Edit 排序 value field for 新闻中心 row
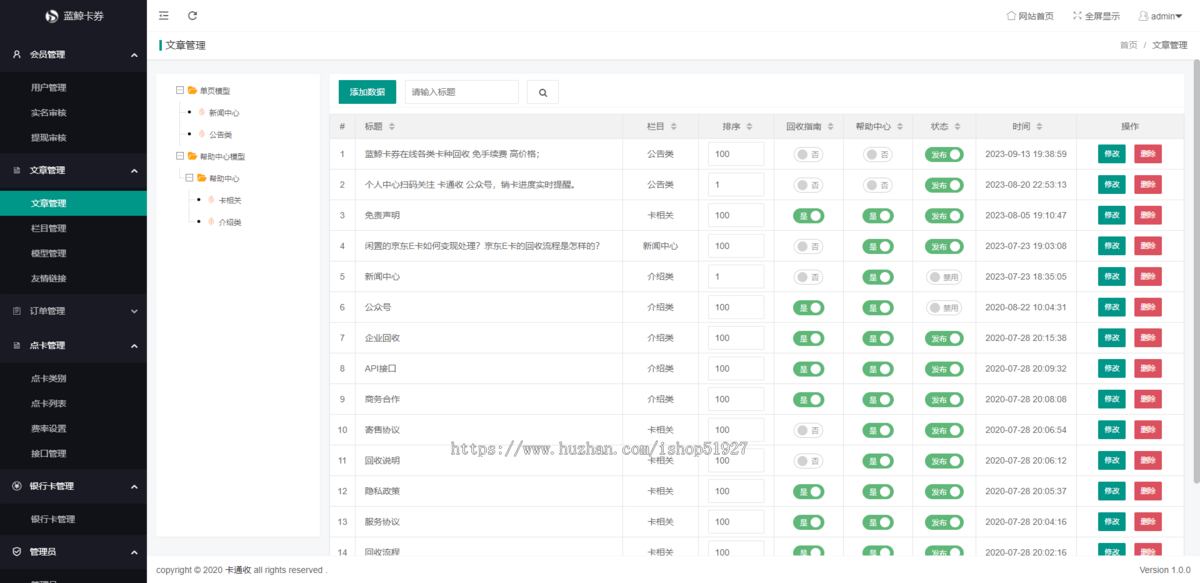The height and width of the screenshot is (583, 1200). [x=736, y=277]
